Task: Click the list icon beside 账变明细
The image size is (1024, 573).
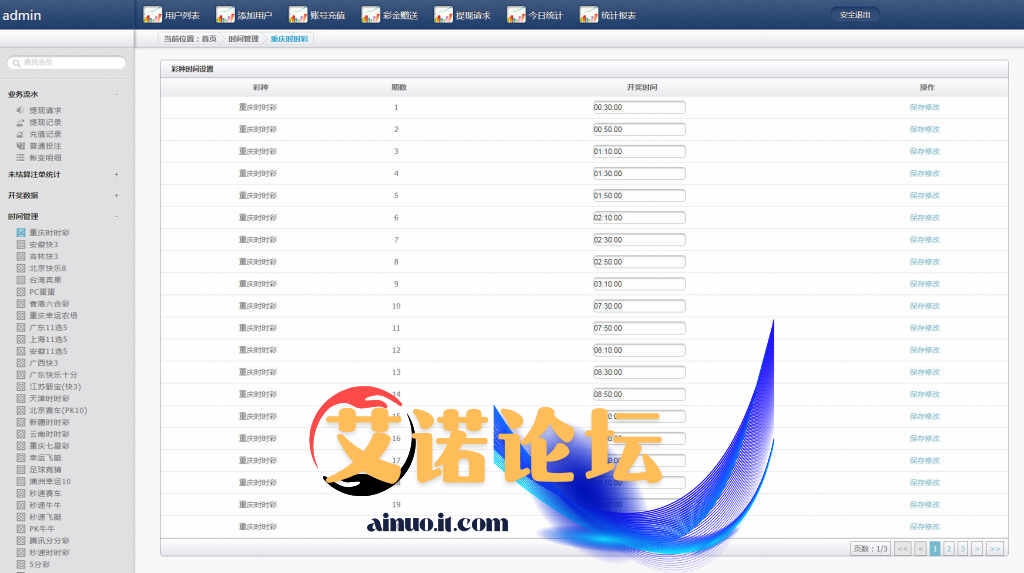Action: click(x=20, y=157)
